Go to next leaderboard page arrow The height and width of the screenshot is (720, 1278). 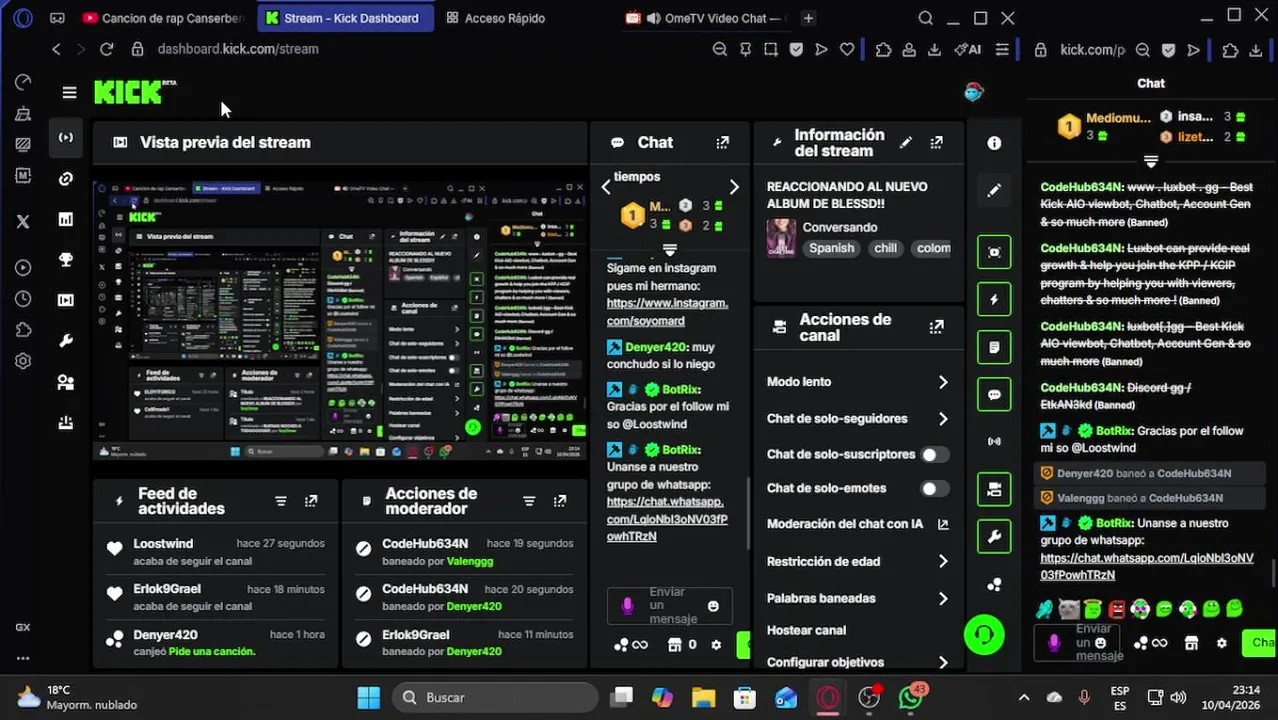734,187
